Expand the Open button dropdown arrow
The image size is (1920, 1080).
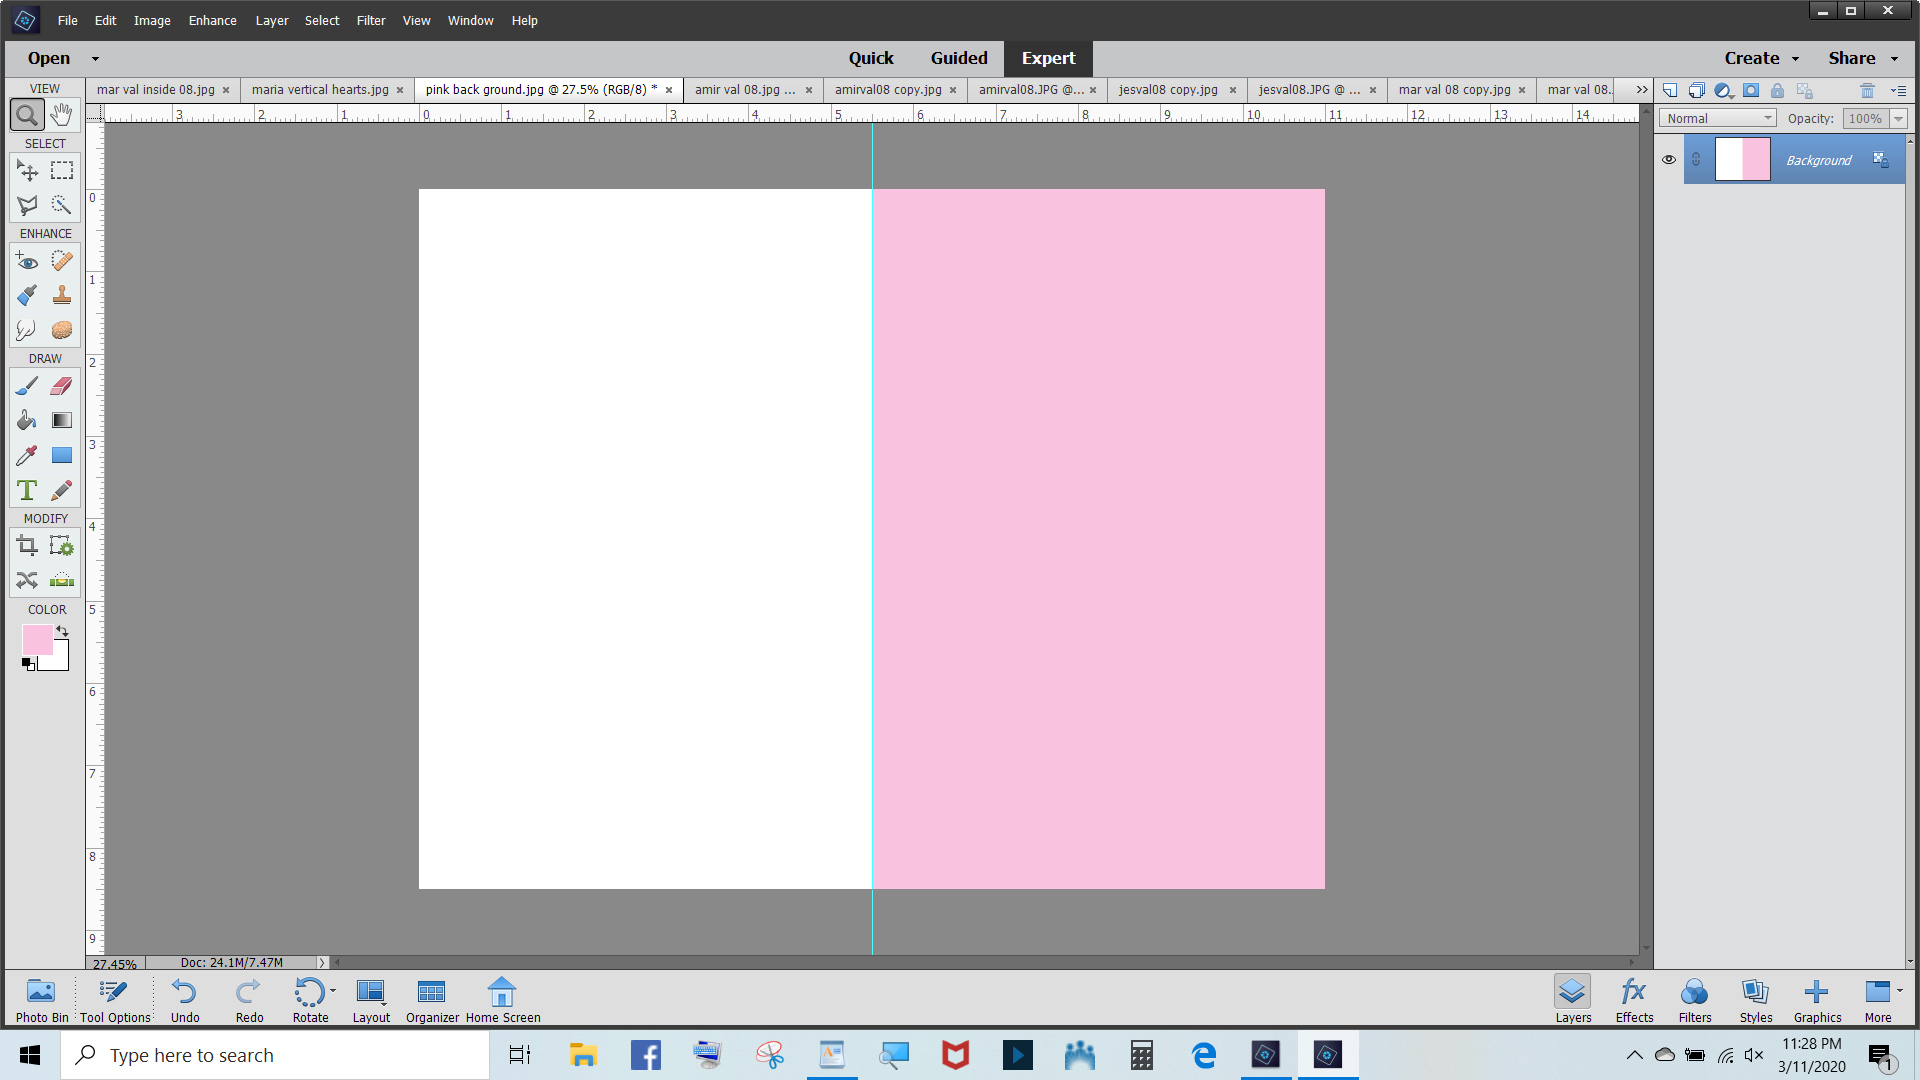point(95,58)
